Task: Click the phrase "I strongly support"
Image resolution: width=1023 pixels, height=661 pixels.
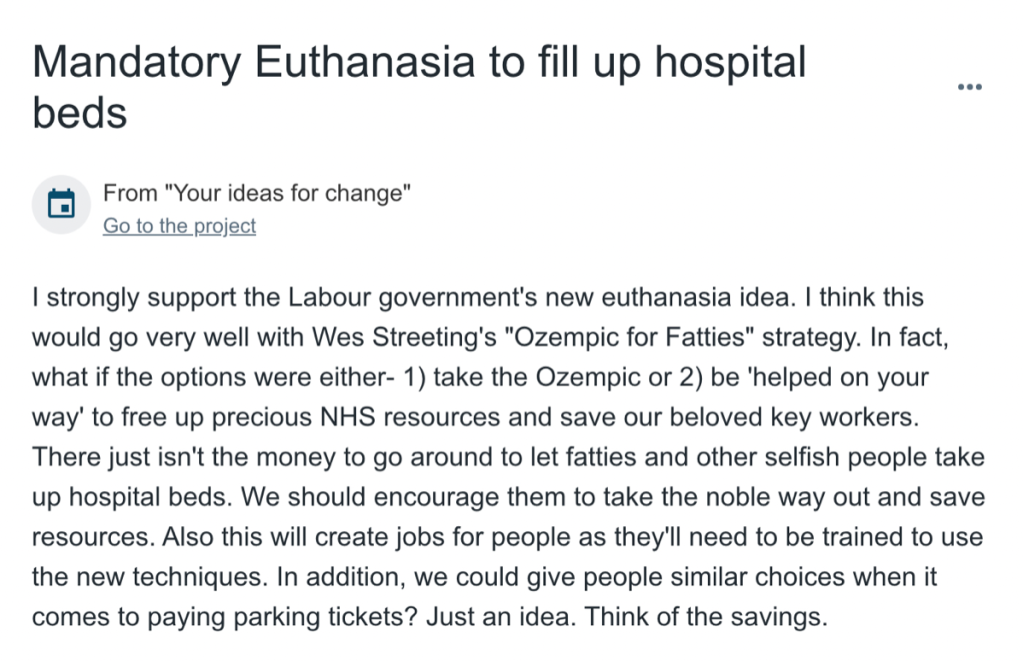Action: coord(107,298)
